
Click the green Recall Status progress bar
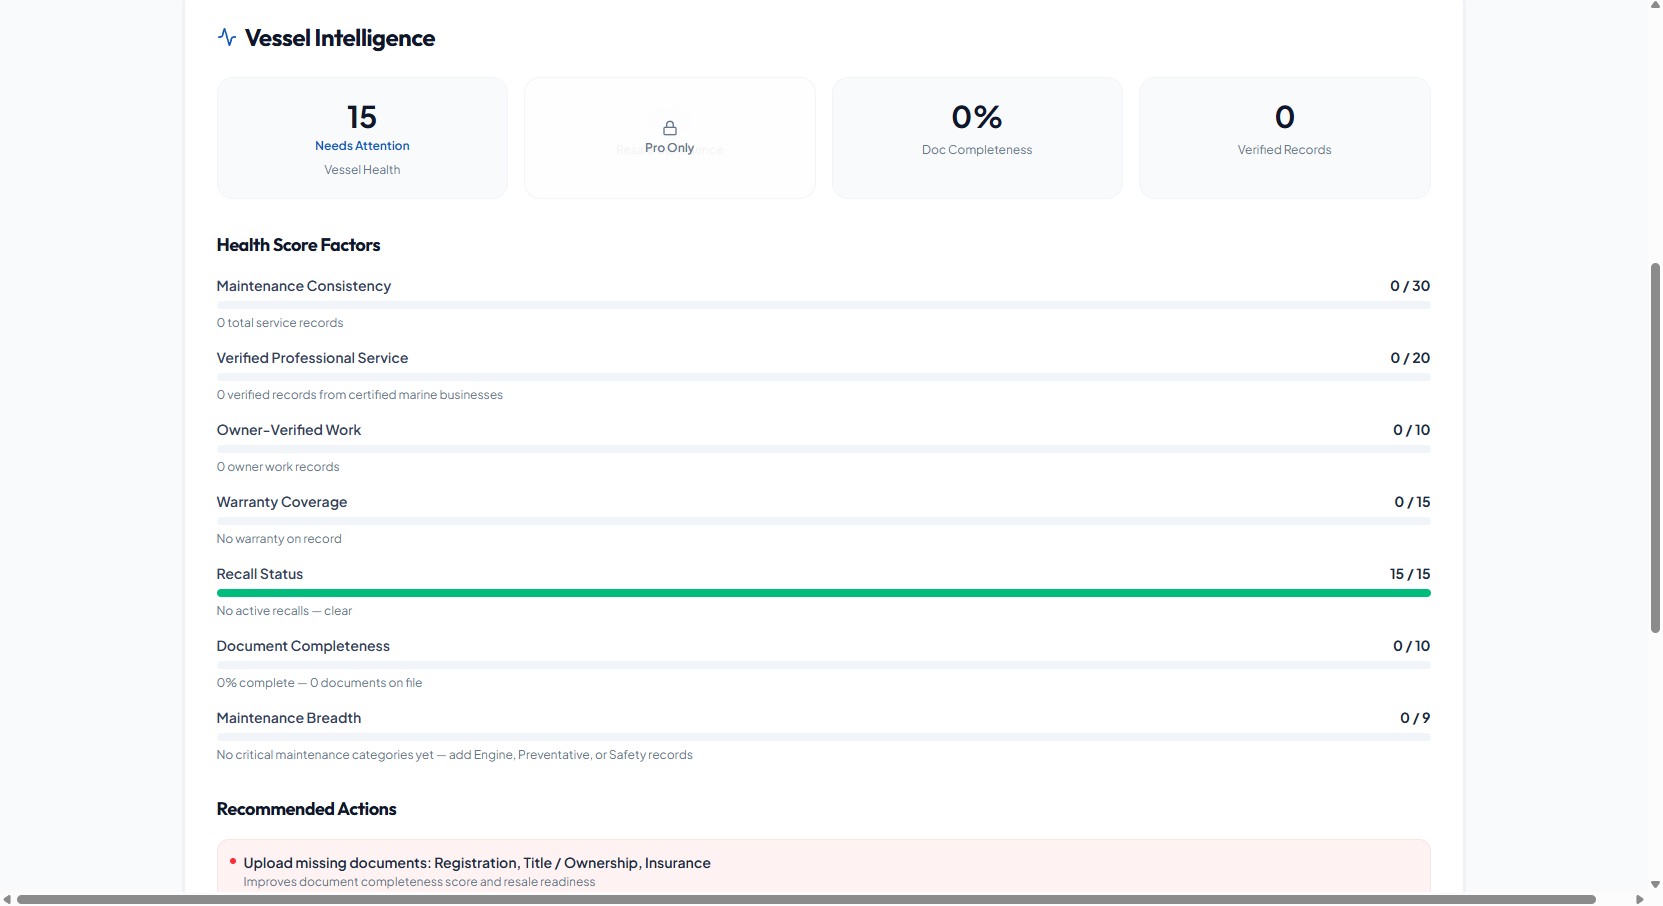pos(824,593)
